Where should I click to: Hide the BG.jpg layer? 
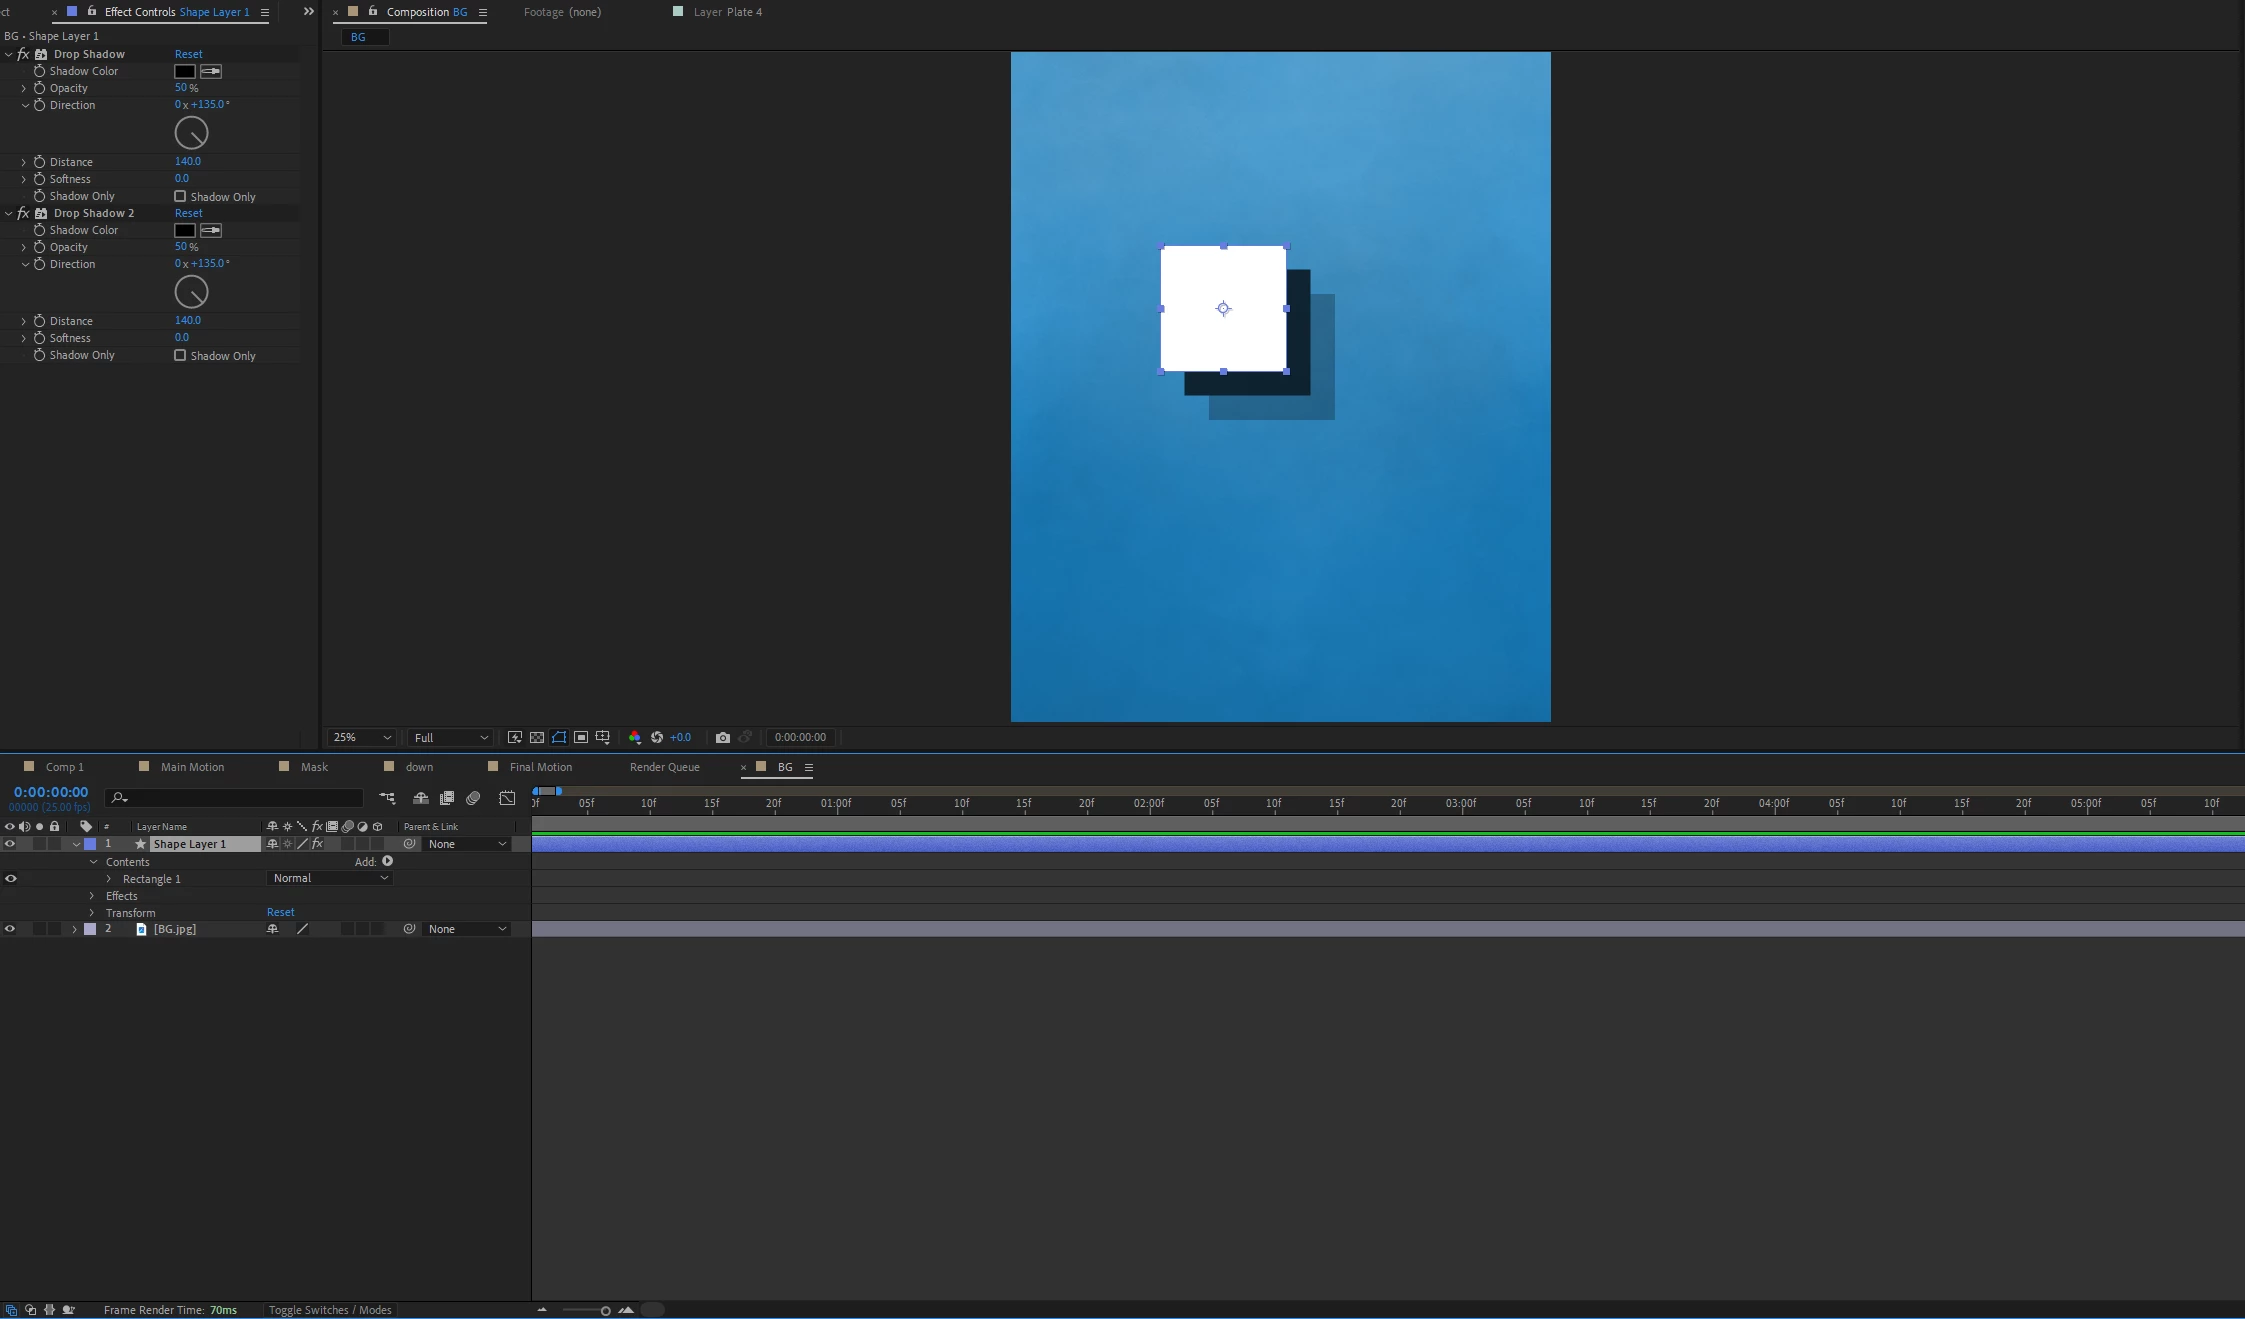point(10,929)
